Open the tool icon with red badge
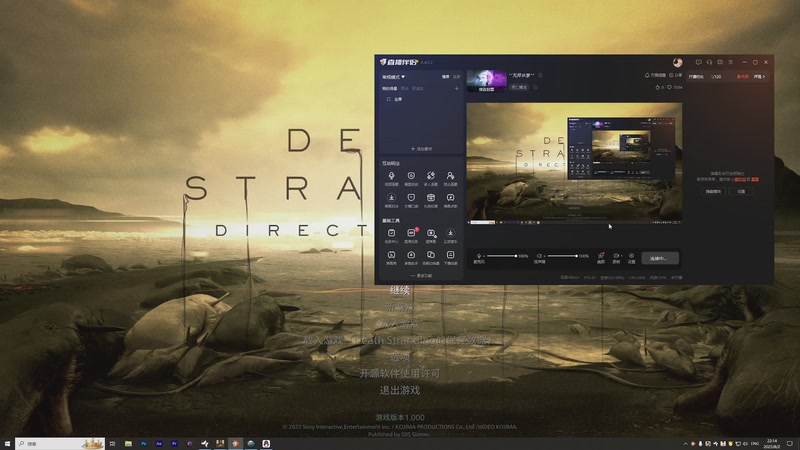The image size is (800, 450). pyautogui.click(x=411, y=235)
